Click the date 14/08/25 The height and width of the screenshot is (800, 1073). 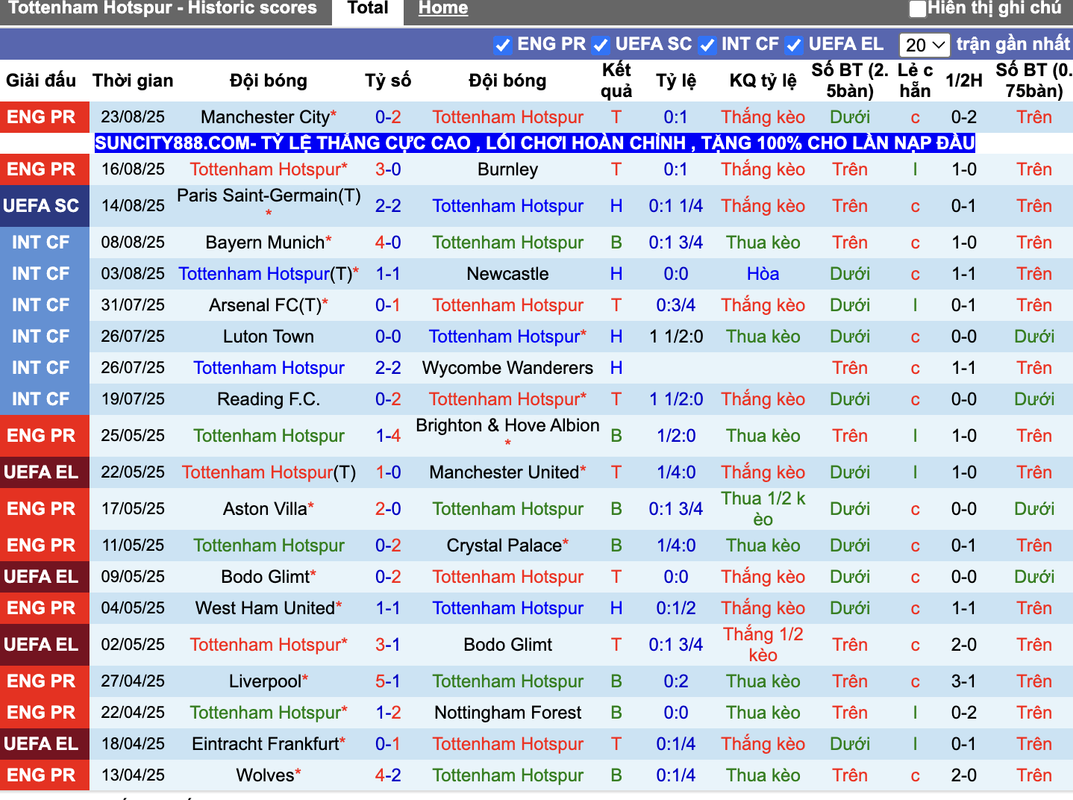pyautogui.click(x=133, y=206)
